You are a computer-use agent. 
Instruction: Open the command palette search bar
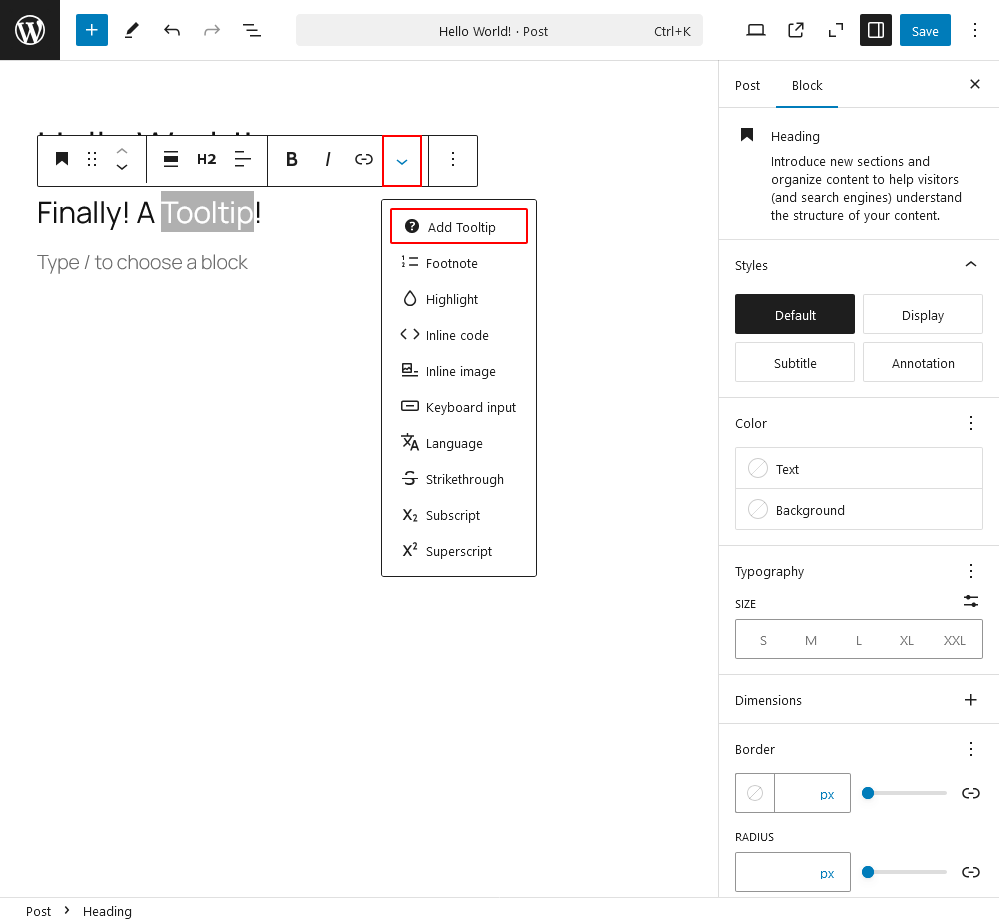click(499, 31)
